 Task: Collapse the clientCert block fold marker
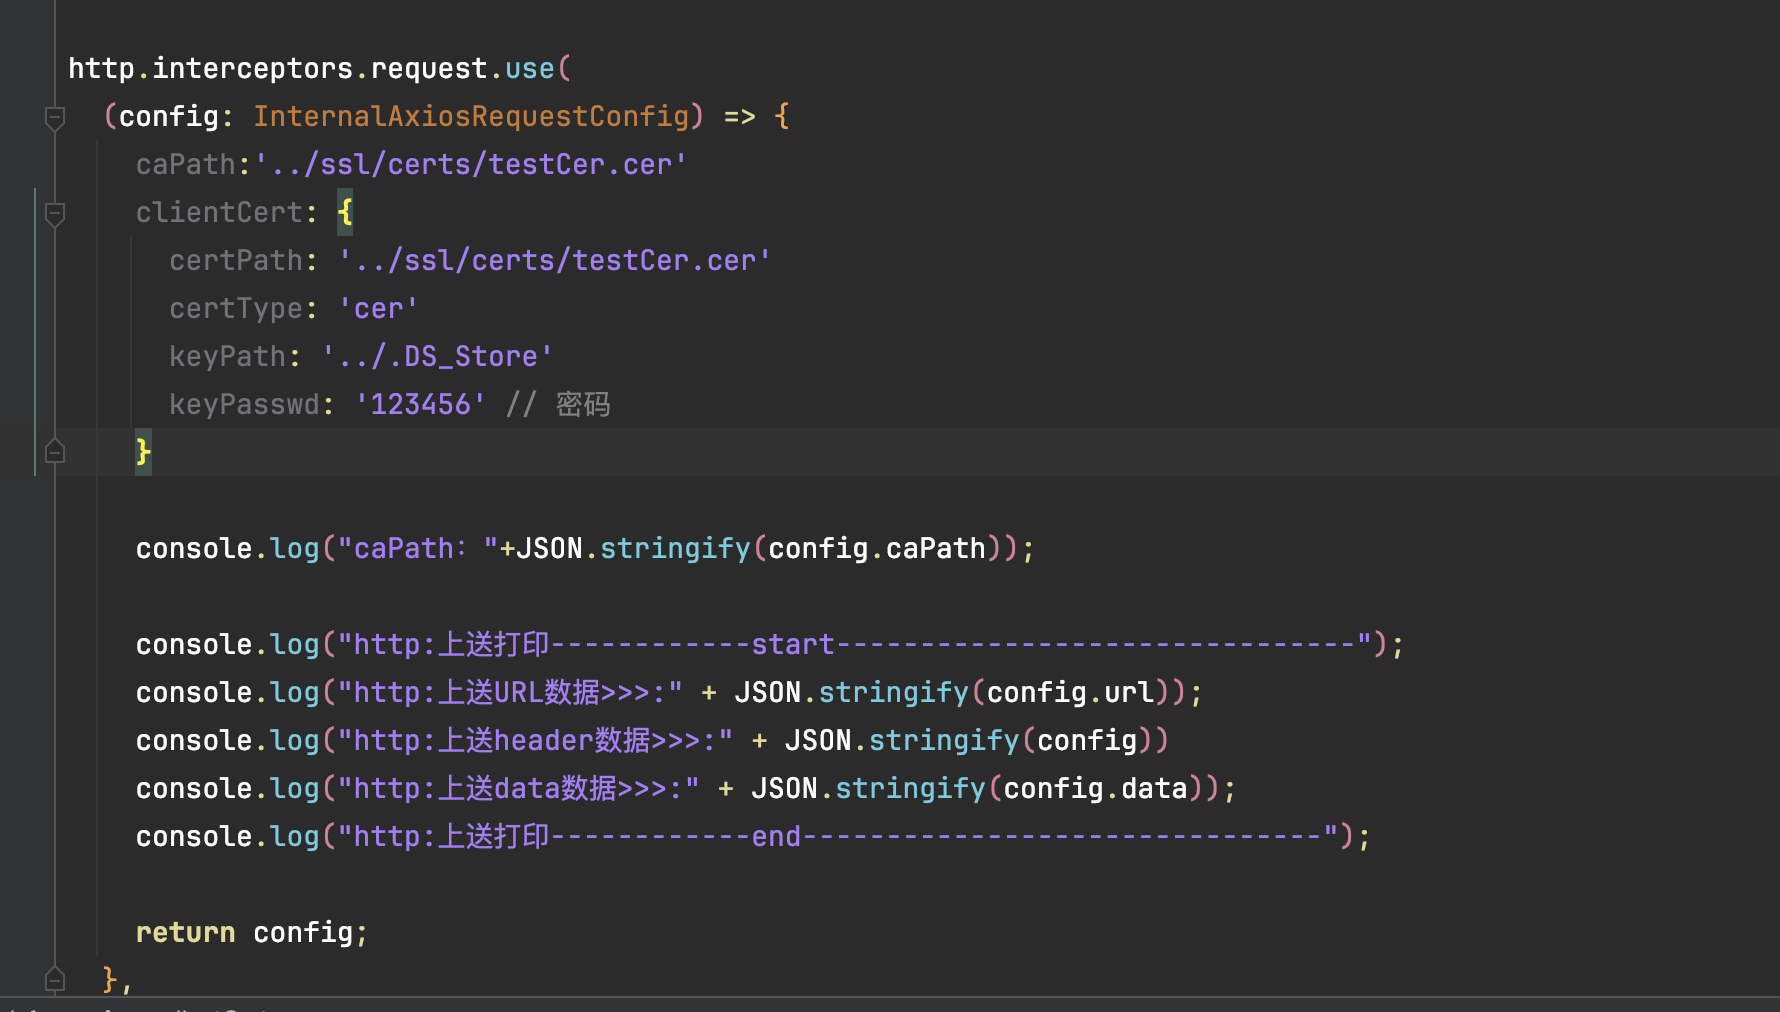point(55,214)
